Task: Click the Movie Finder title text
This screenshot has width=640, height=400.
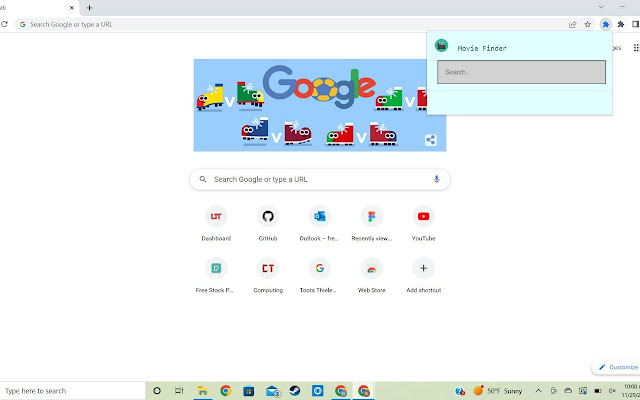Action: (482, 48)
